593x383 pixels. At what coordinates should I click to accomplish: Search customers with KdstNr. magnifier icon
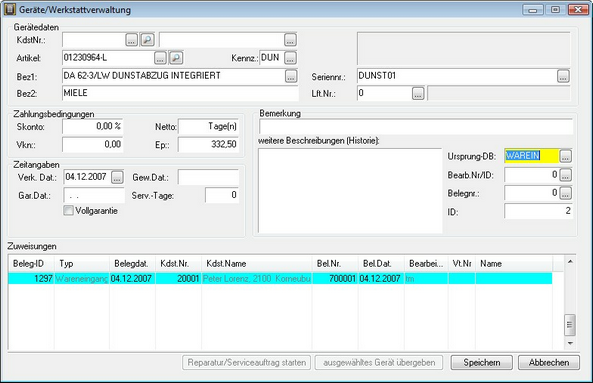tap(147, 40)
